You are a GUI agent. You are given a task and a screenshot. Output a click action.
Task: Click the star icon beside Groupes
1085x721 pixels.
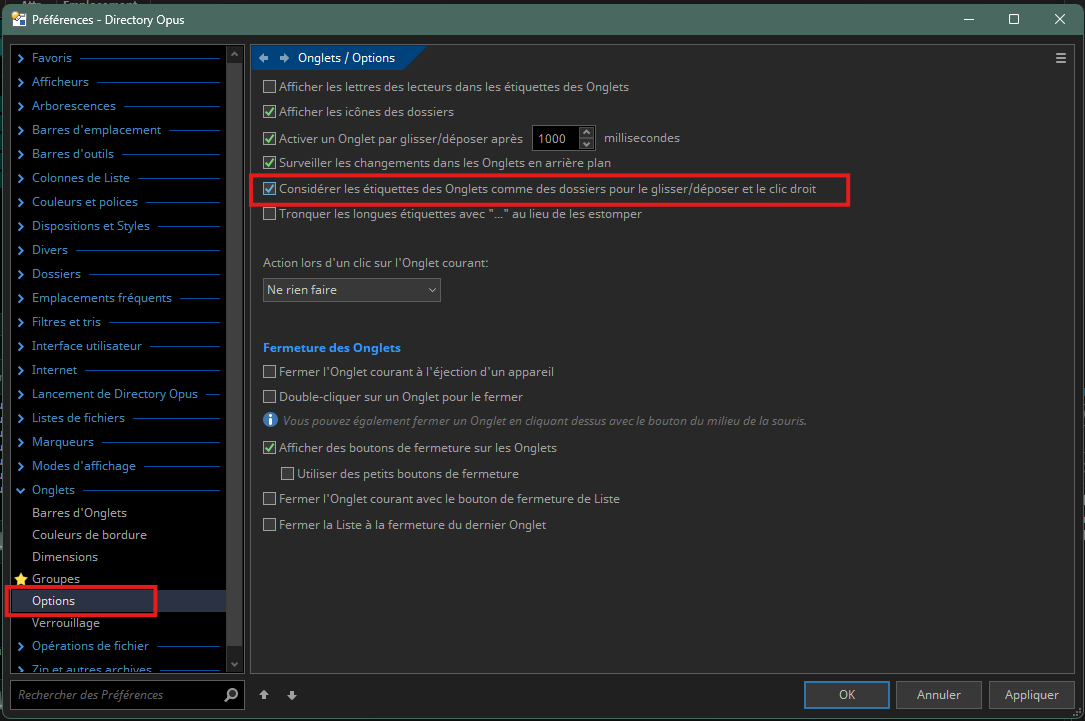click(x=21, y=578)
